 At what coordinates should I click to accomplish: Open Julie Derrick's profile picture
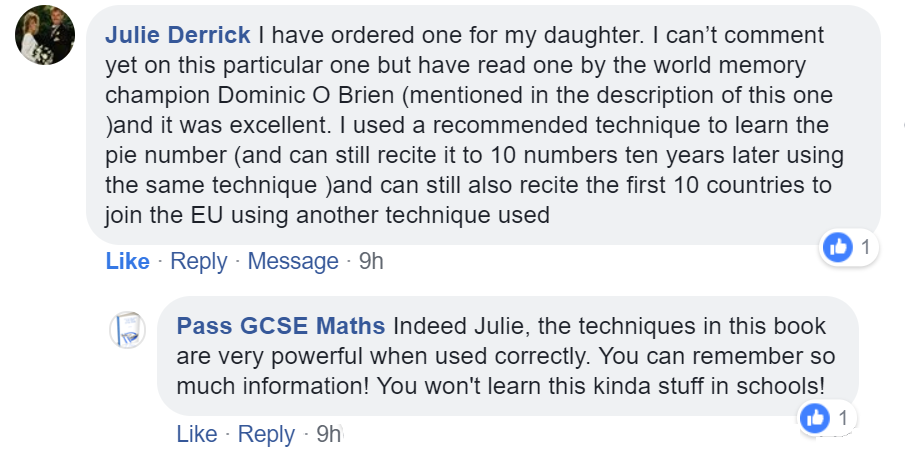pyautogui.click(x=45, y=36)
